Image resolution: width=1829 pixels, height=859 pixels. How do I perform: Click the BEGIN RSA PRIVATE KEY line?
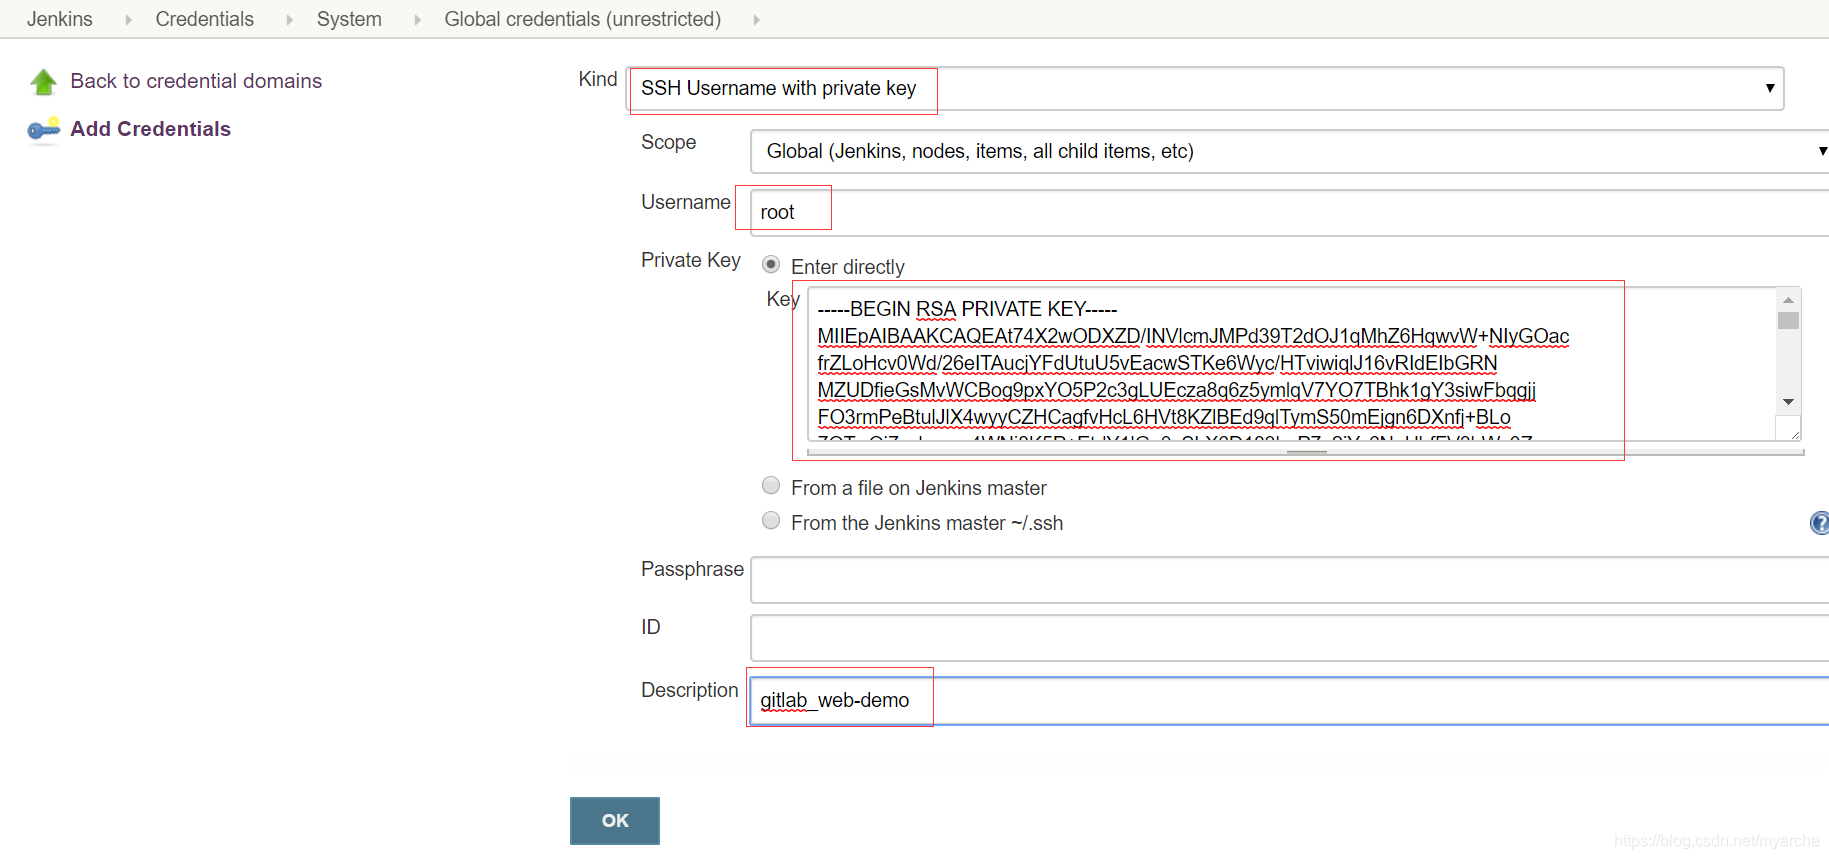click(x=967, y=309)
